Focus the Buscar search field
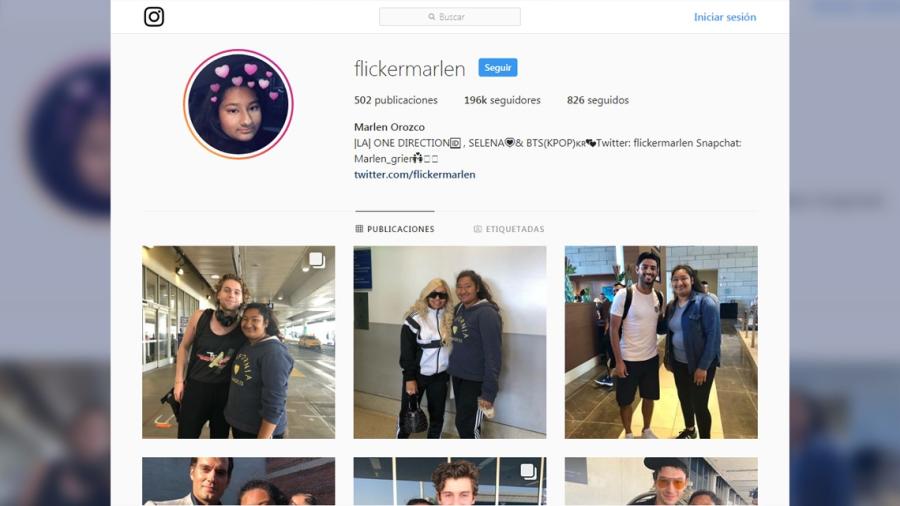Viewport: 900px width, 506px height. point(450,17)
